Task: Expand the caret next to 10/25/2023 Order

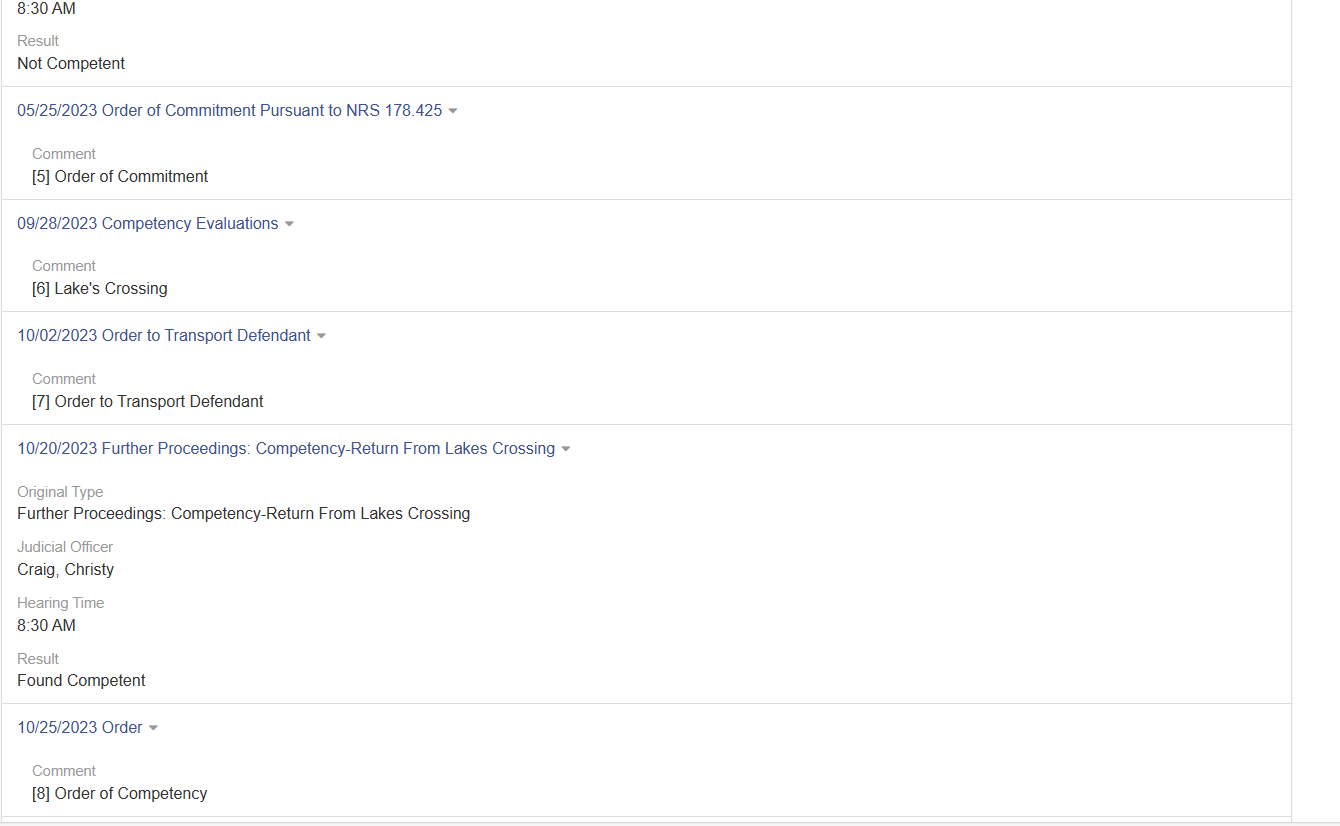Action: pyautogui.click(x=153, y=728)
